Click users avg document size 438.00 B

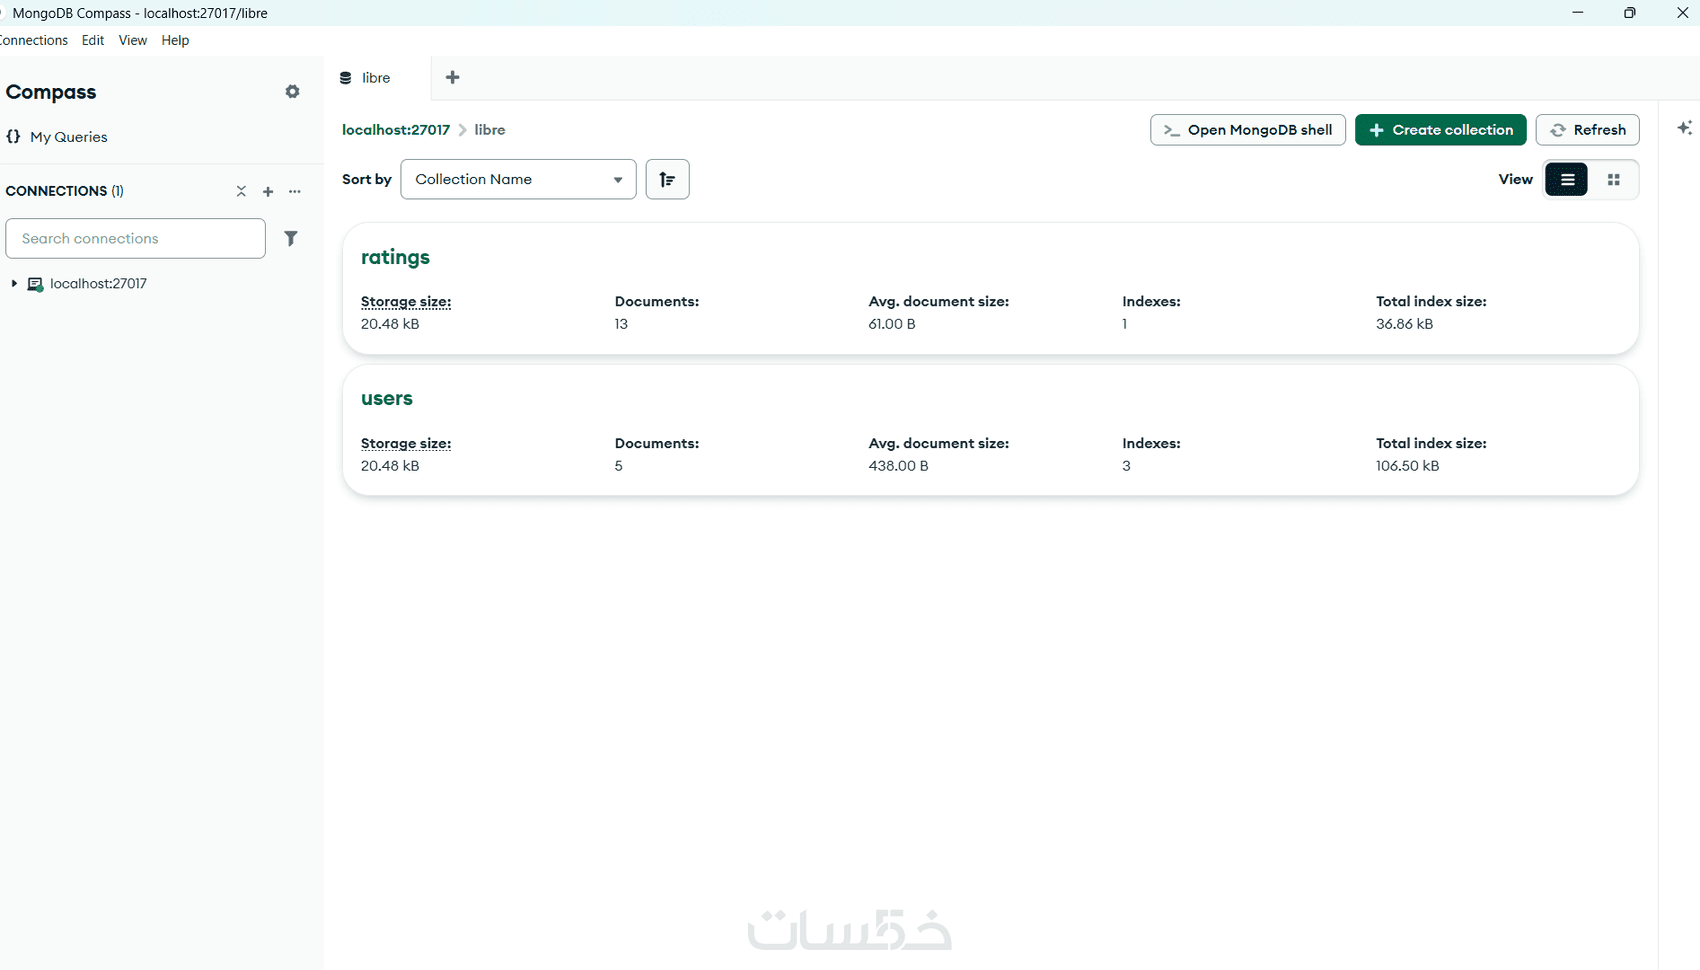pyautogui.click(x=898, y=466)
